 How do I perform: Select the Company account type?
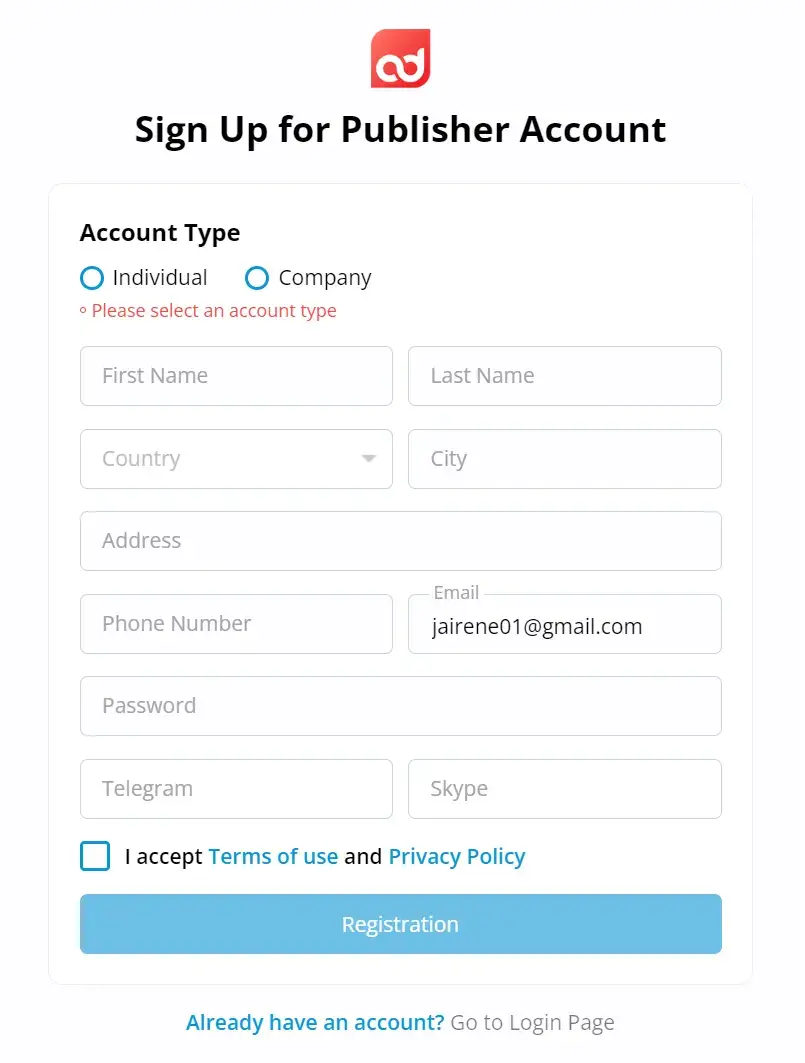pyautogui.click(x=257, y=278)
